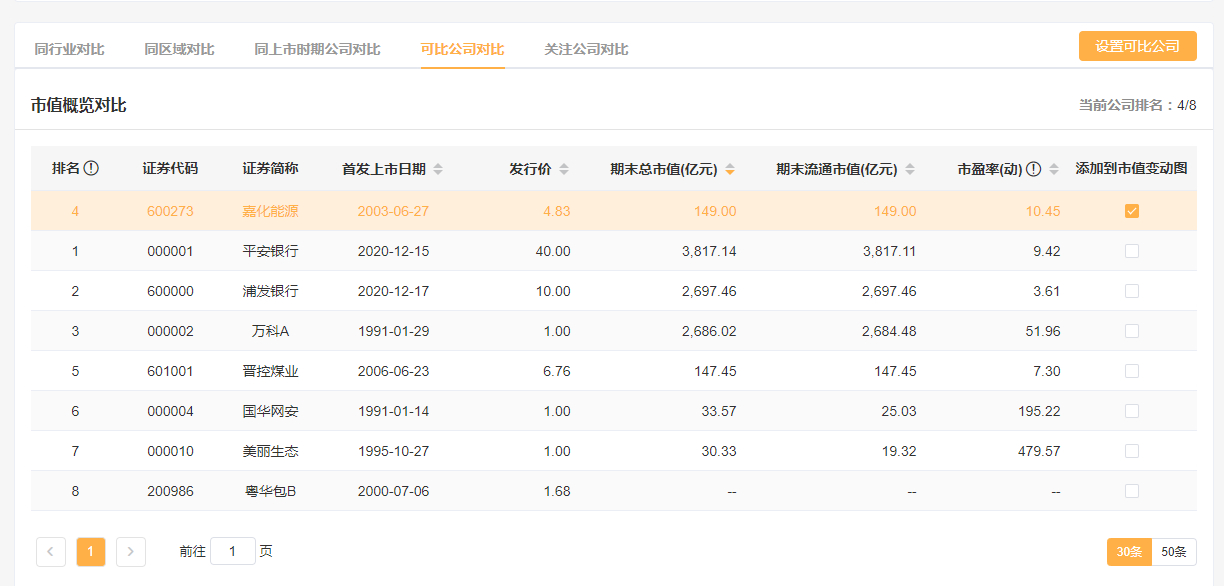The image size is (1224, 586).
Task: Enable checkbox for 万科A row
Action: tap(1131, 331)
